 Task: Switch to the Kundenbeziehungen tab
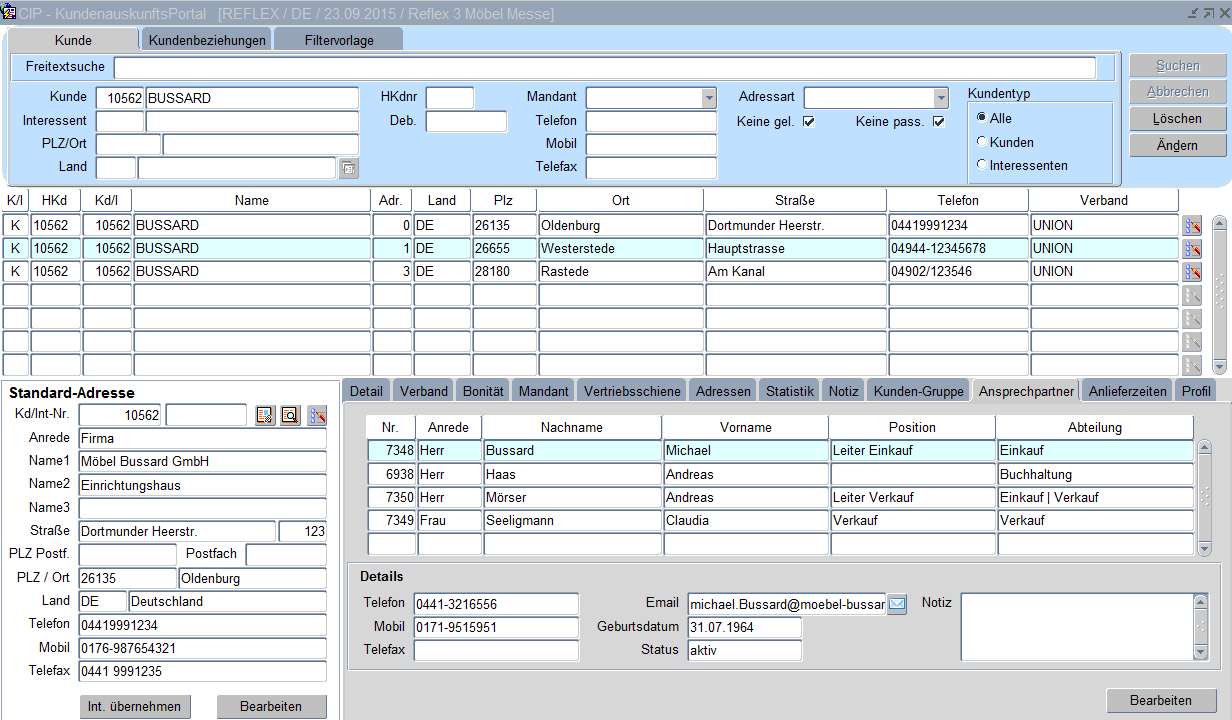207,40
